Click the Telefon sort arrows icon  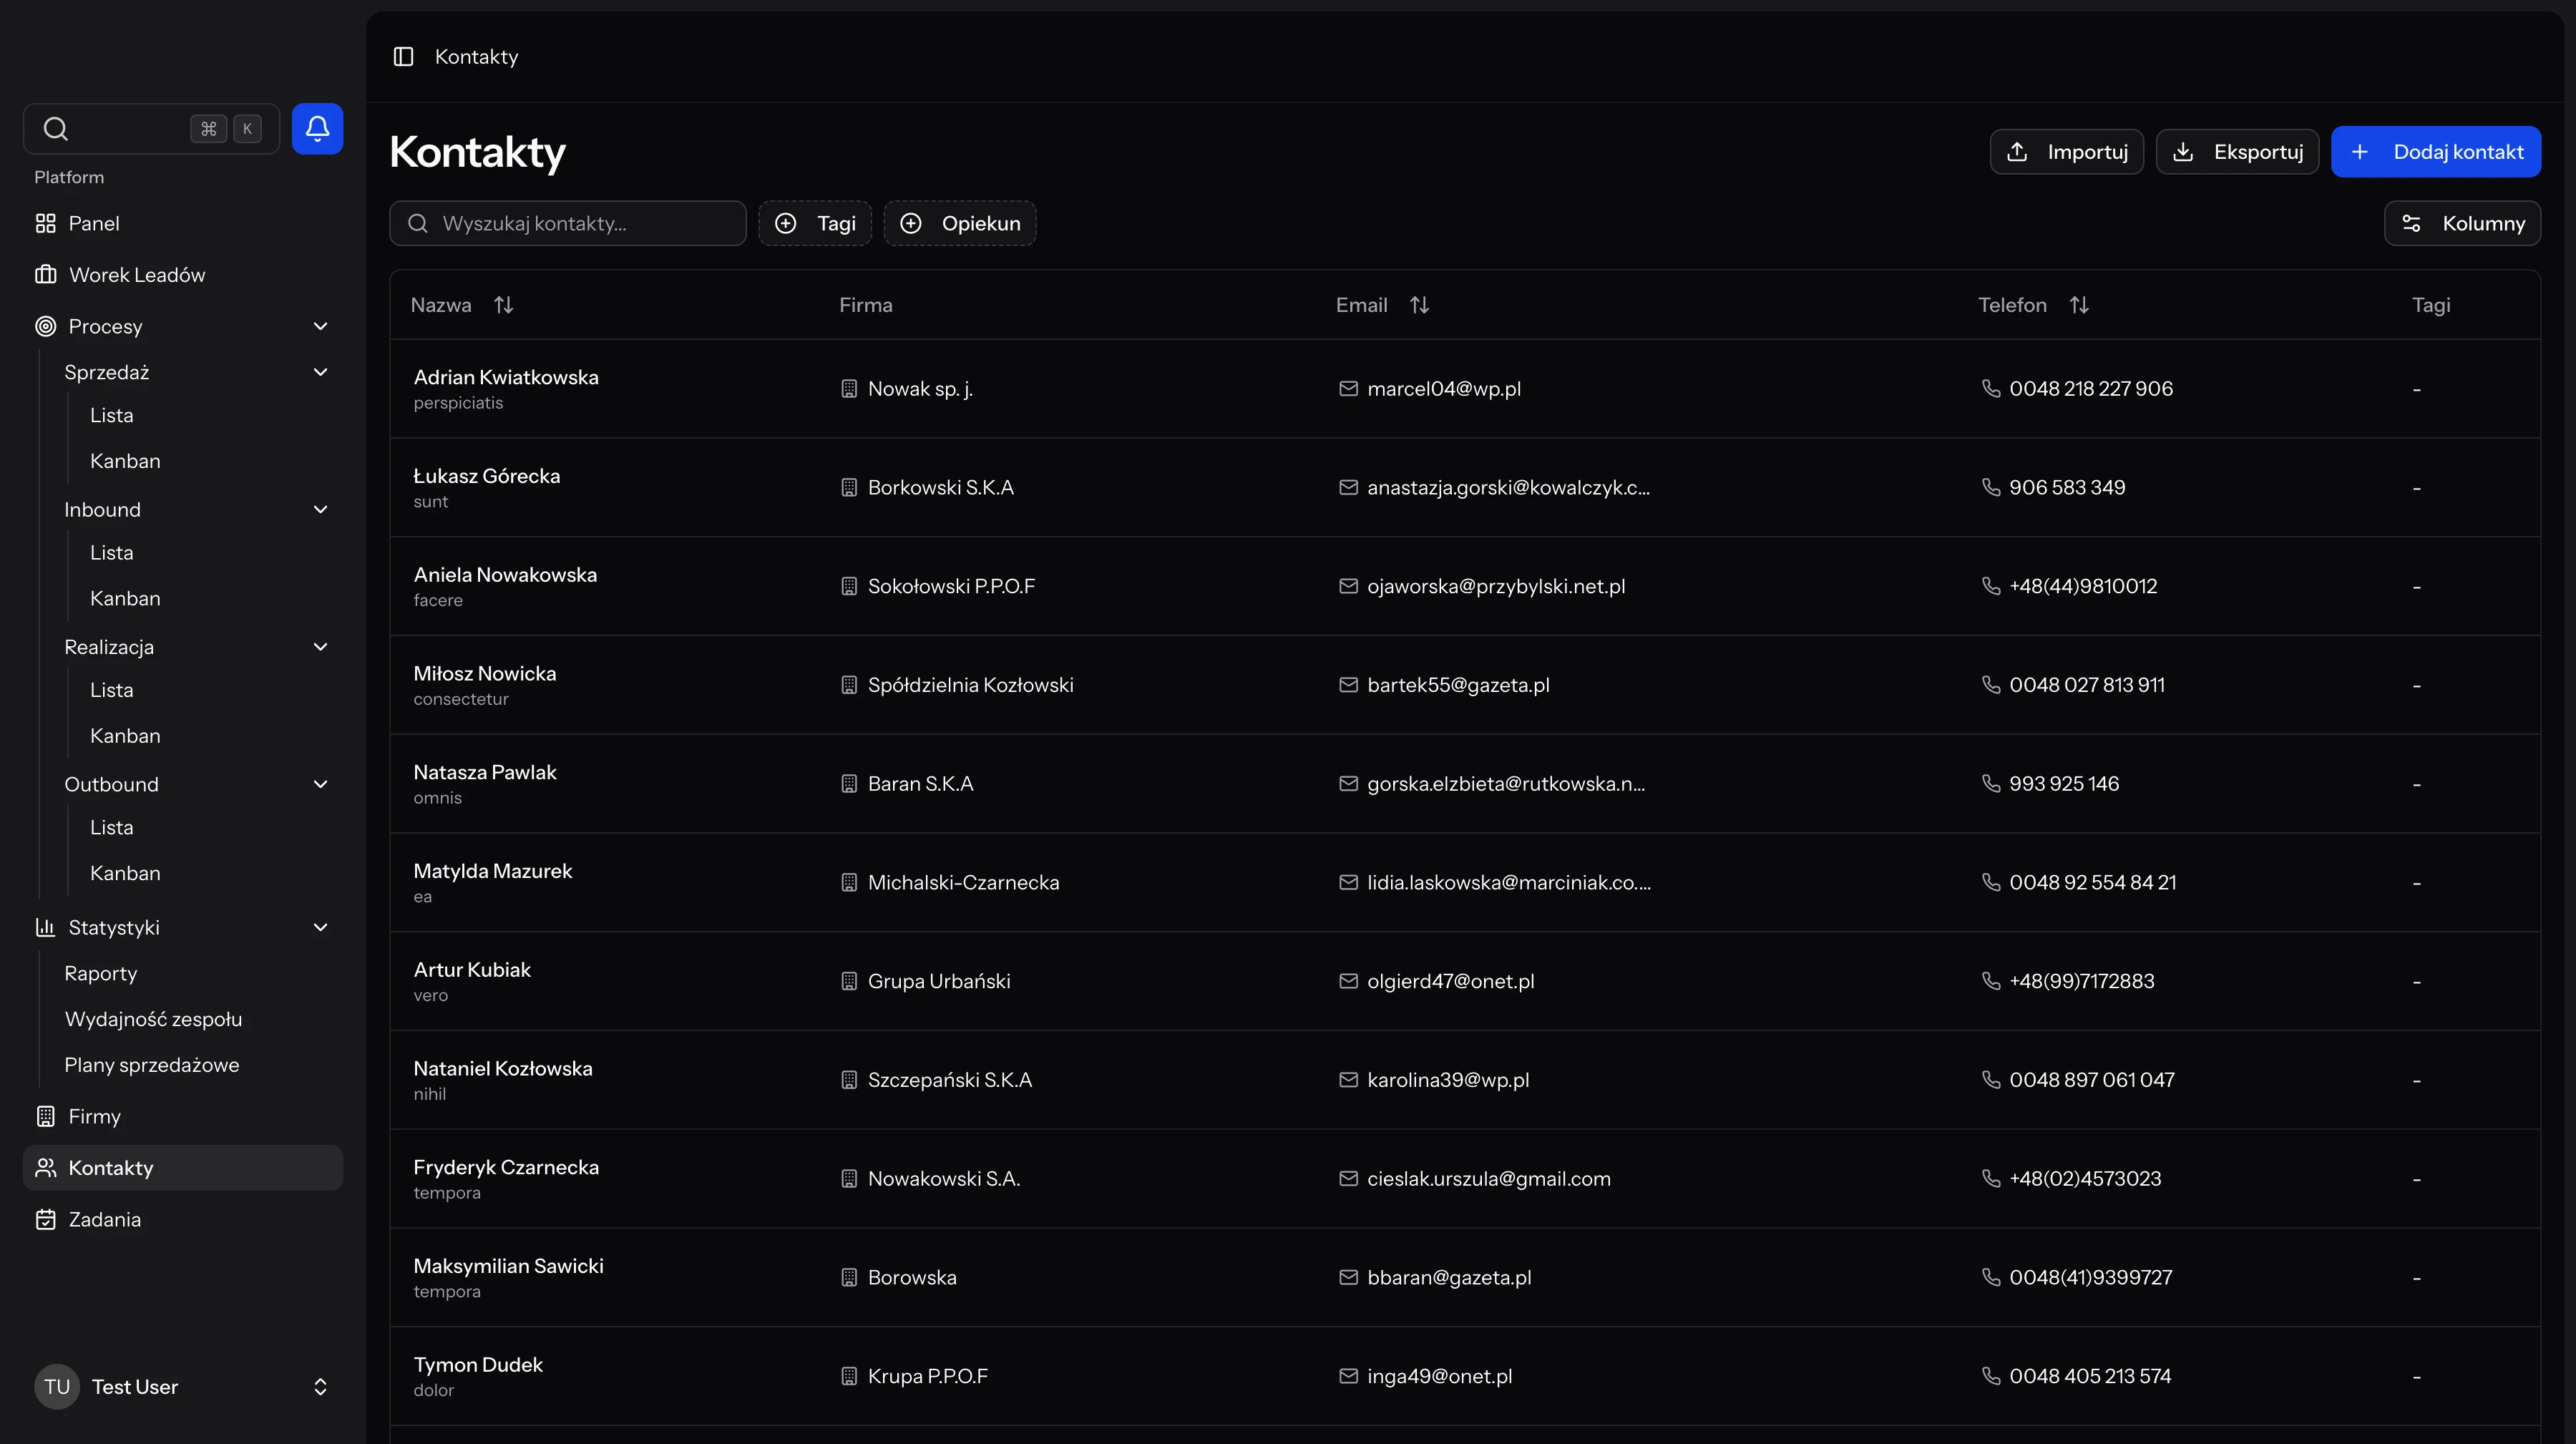tap(2079, 305)
